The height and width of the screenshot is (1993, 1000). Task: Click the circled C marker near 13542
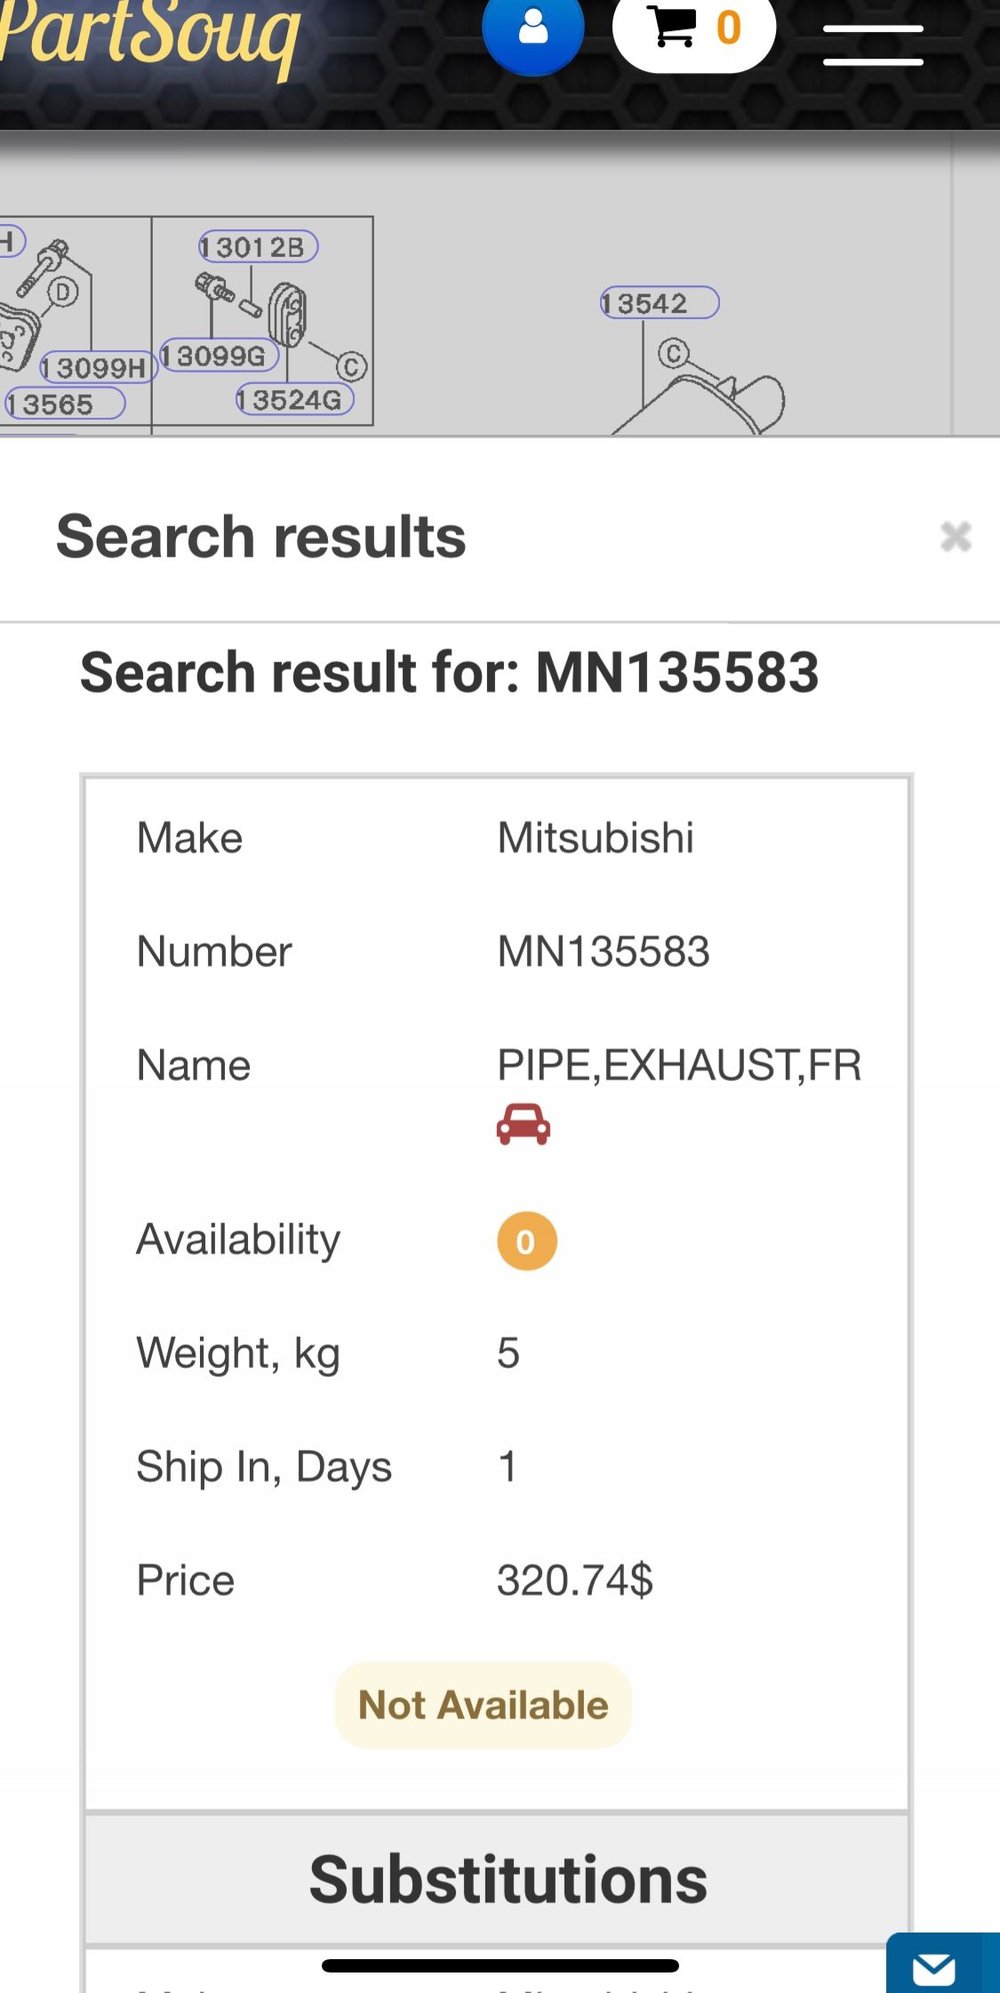click(673, 352)
